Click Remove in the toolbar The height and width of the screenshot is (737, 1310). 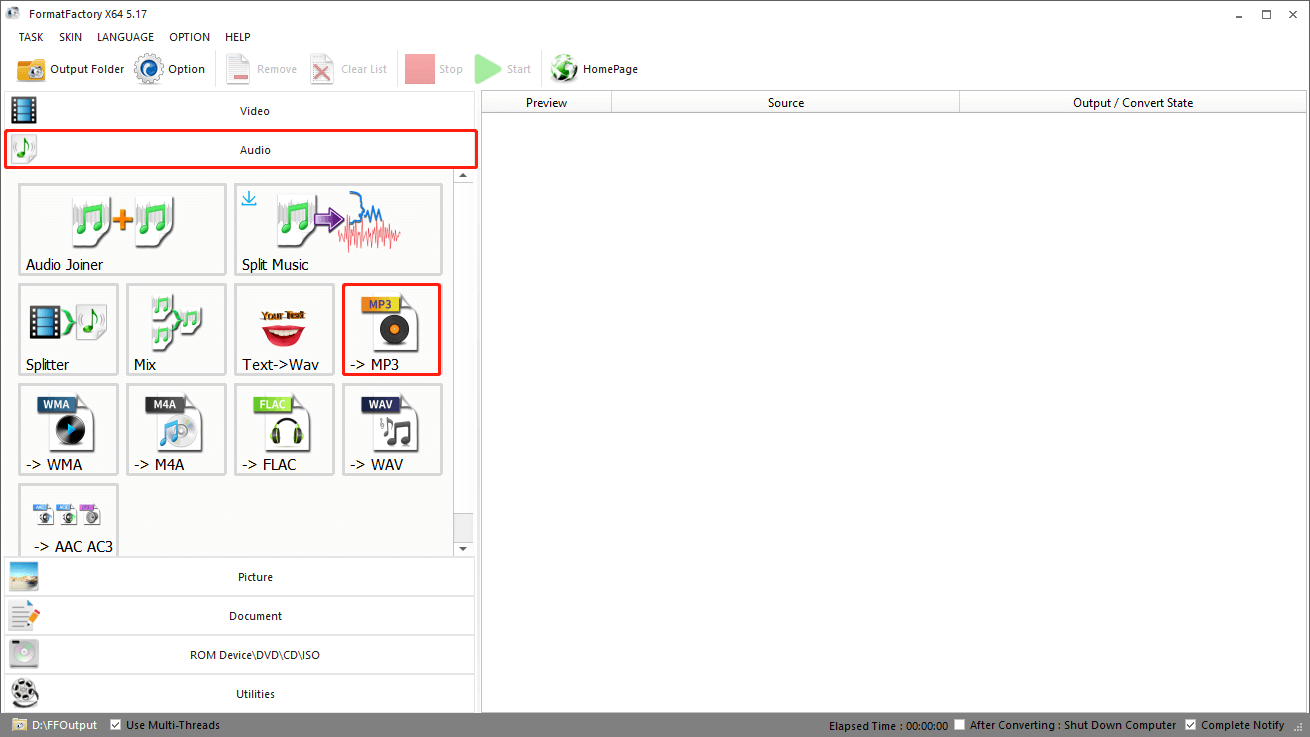[261, 69]
